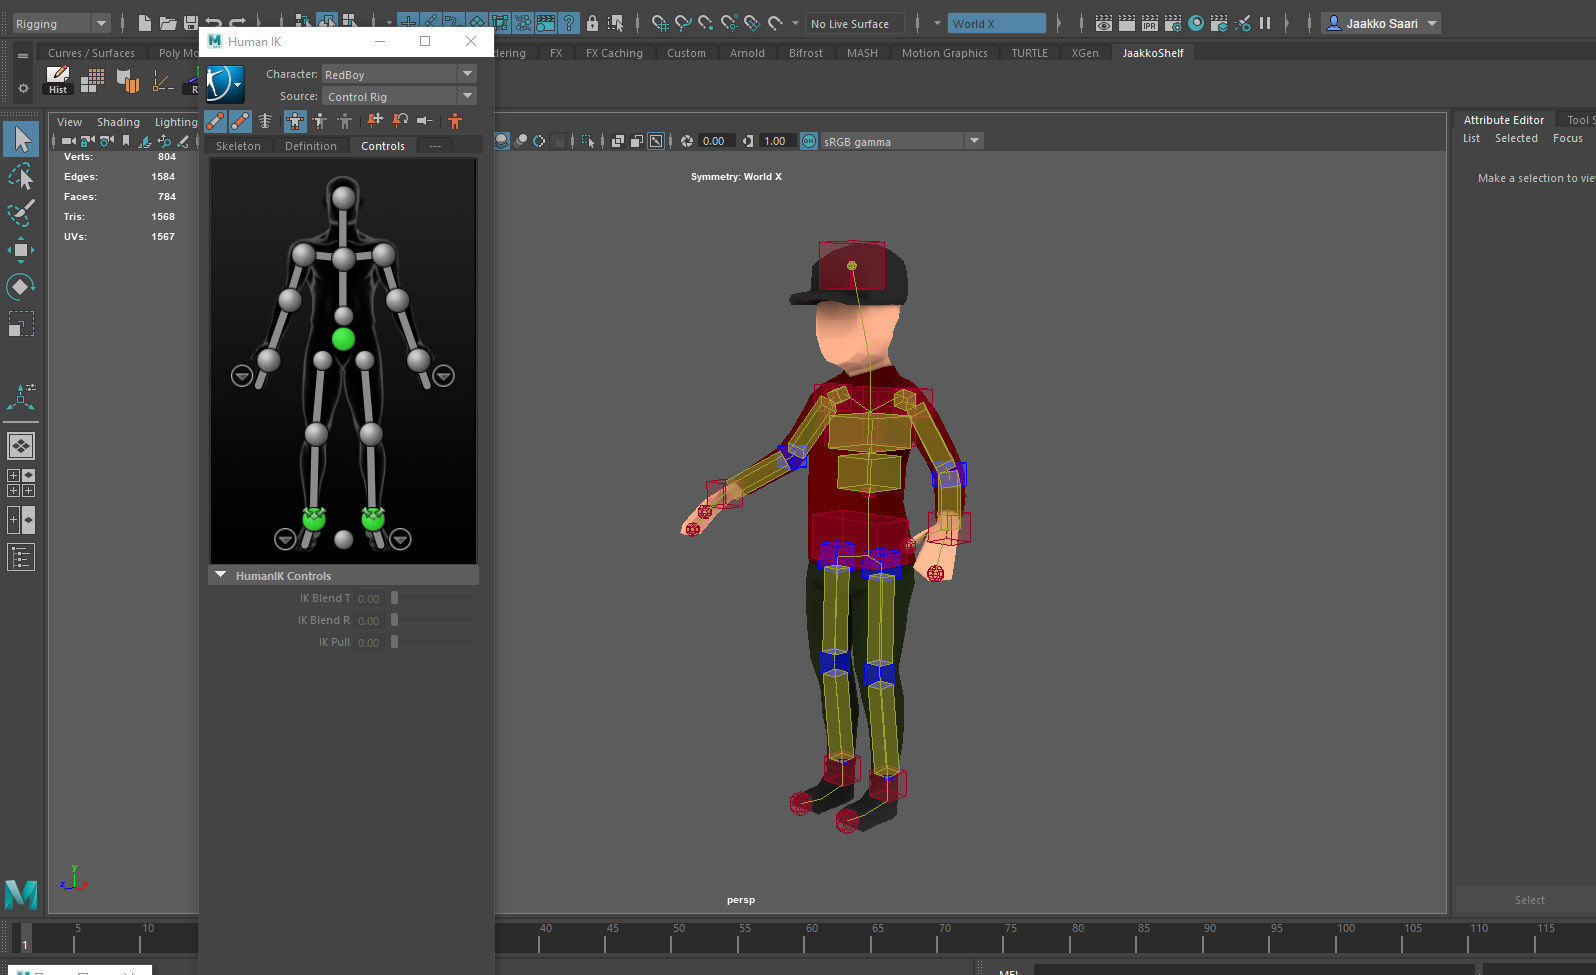Viewport: 1596px width, 975px height.
Task: Toggle Selection mode in Human IK
Action: tap(345, 121)
